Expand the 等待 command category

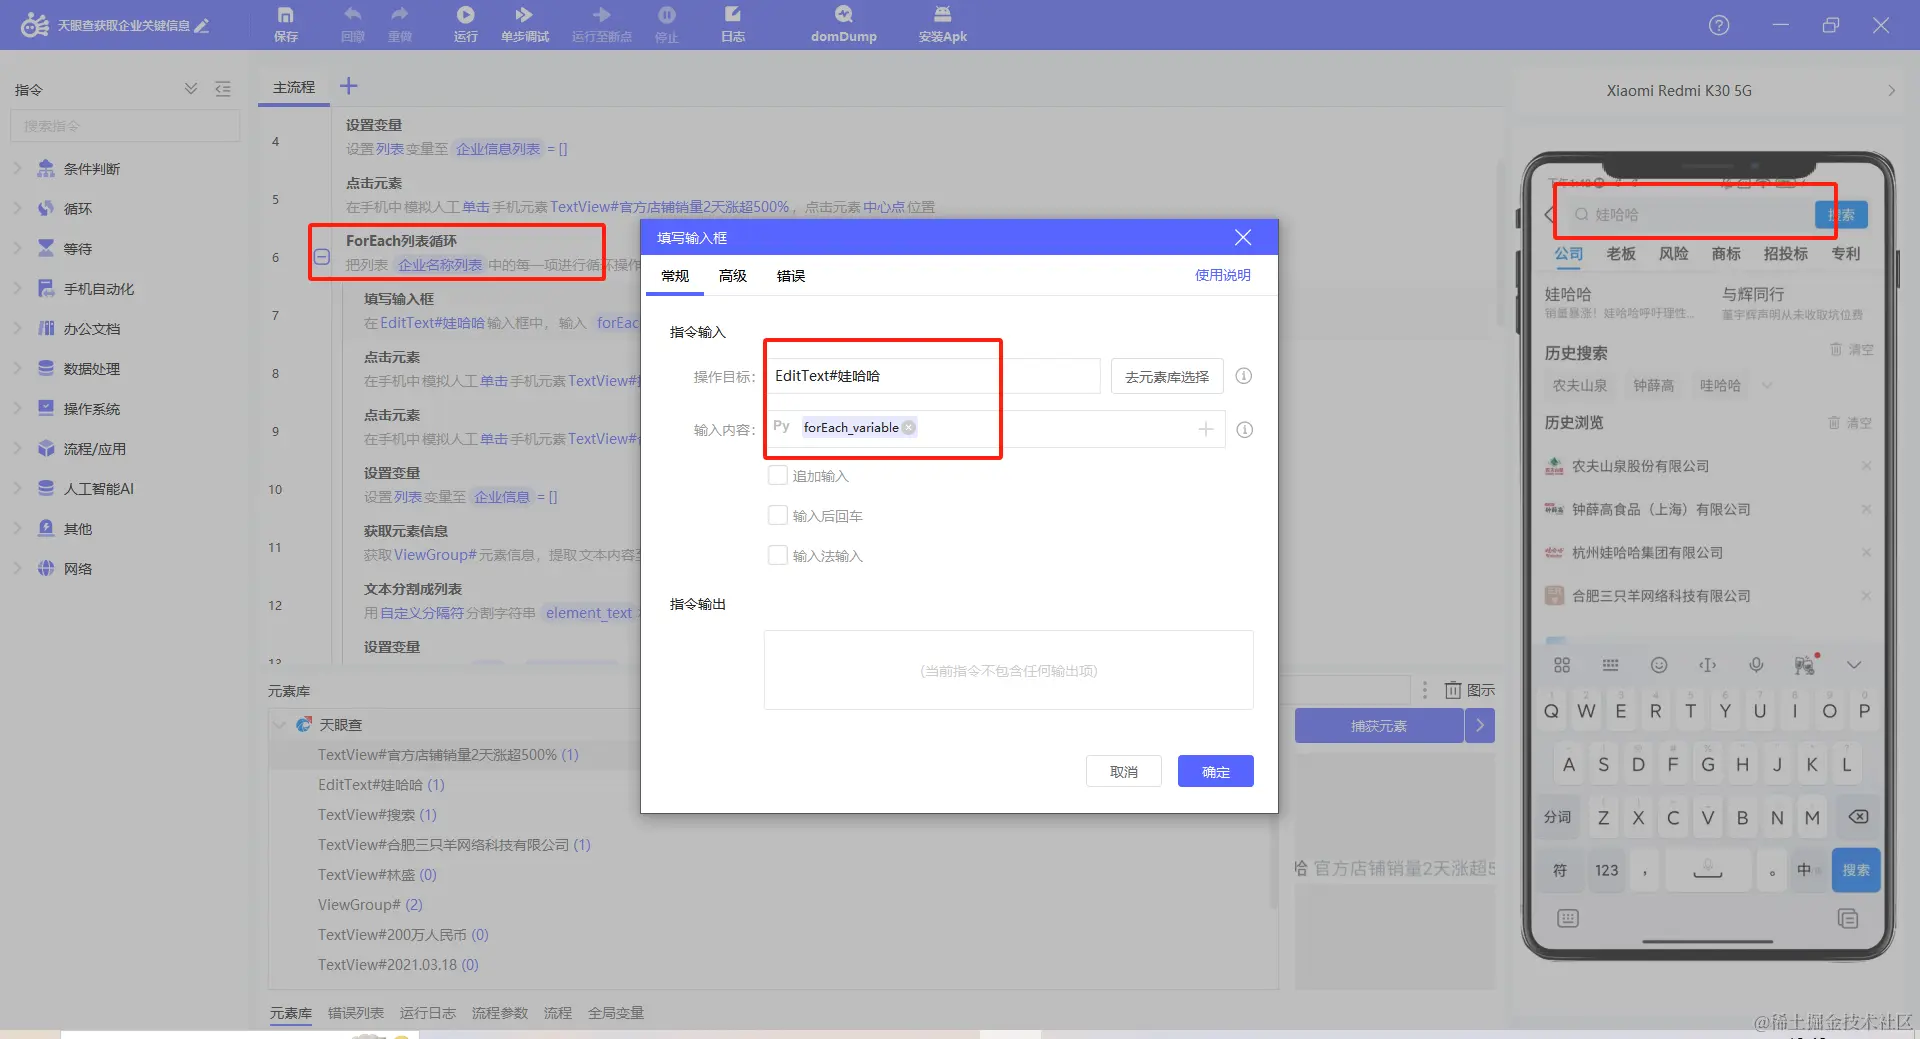pos(17,248)
